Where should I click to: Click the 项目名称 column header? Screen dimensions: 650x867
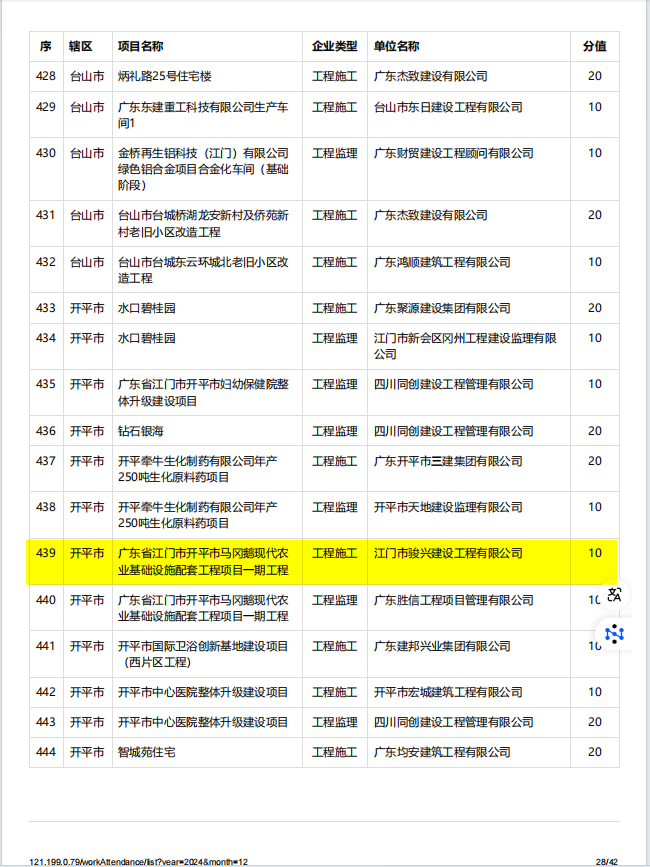coord(140,46)
